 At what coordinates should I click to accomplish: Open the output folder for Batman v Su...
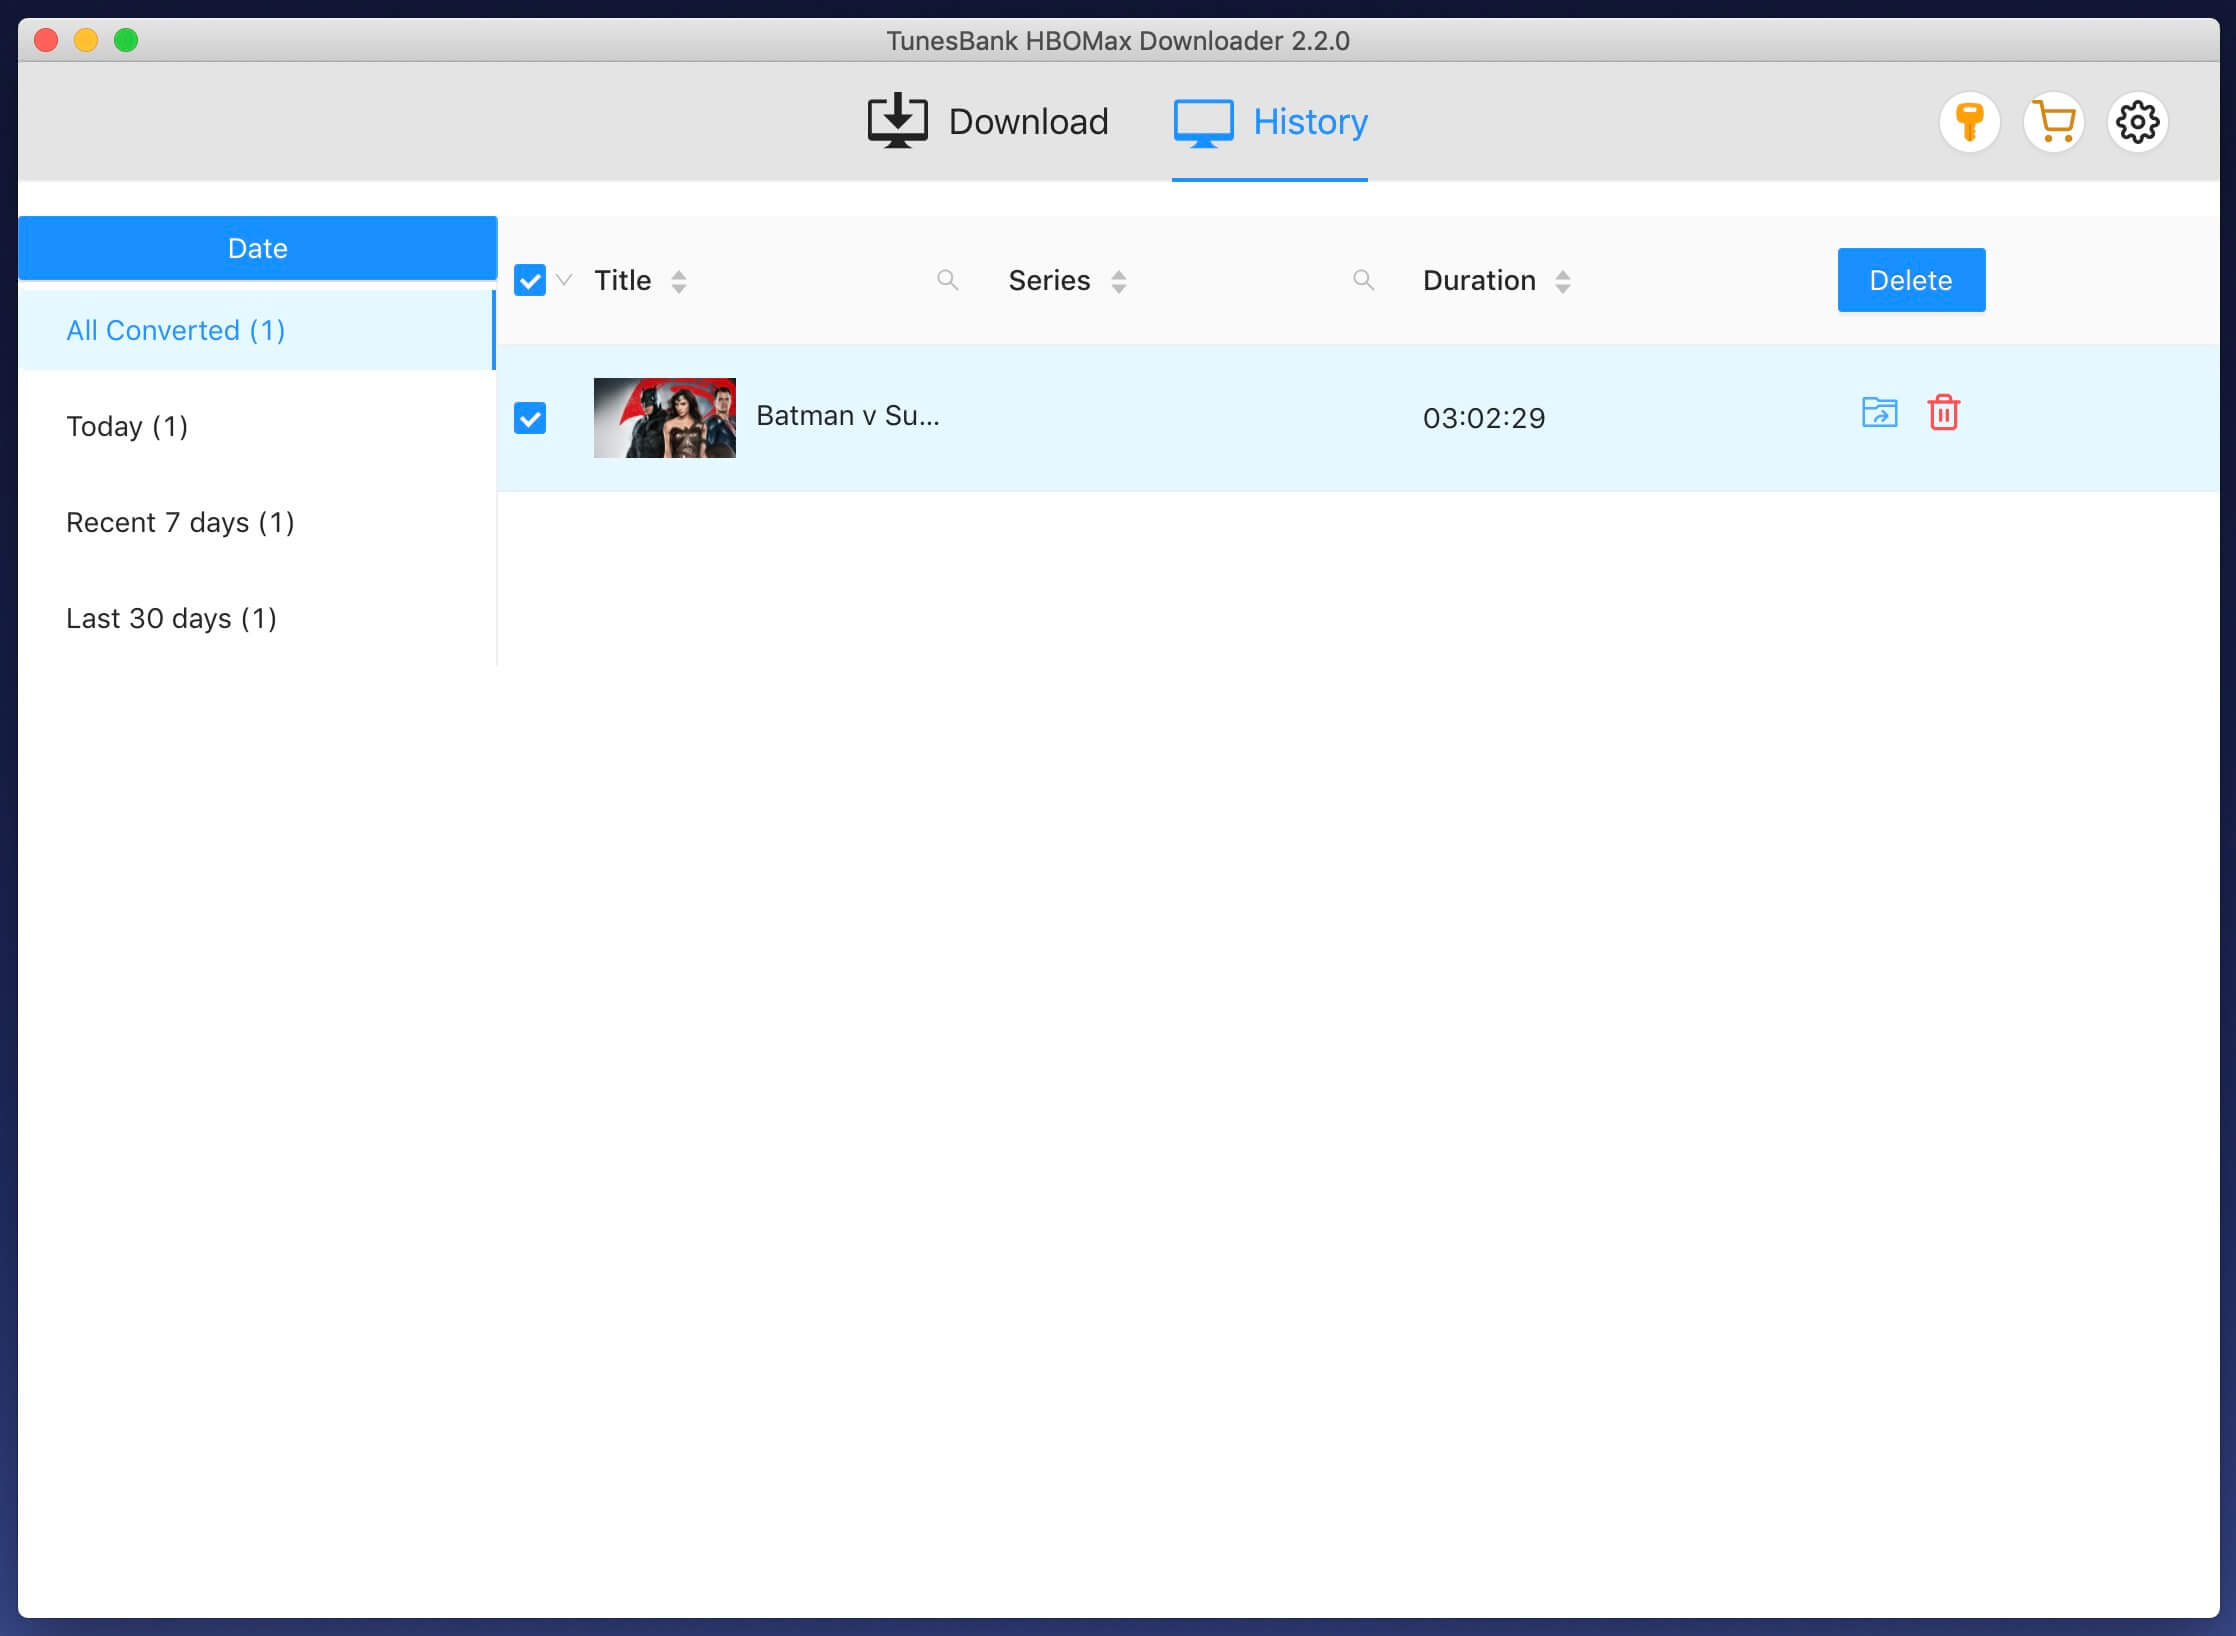[1879, 413]
